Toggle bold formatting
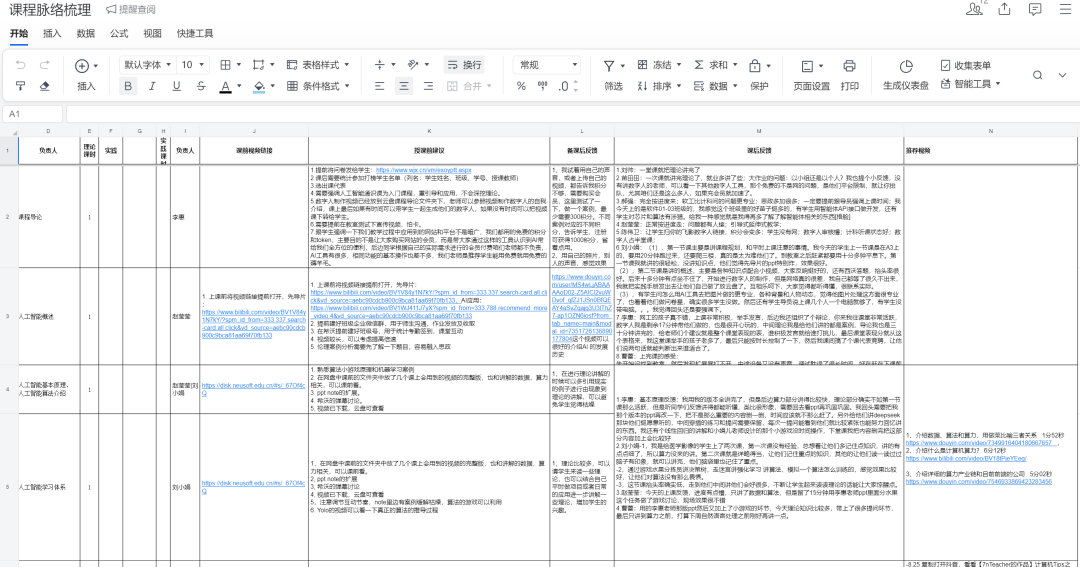The height and width of the screenshot is (567, 1080). (x=127, y=86)
